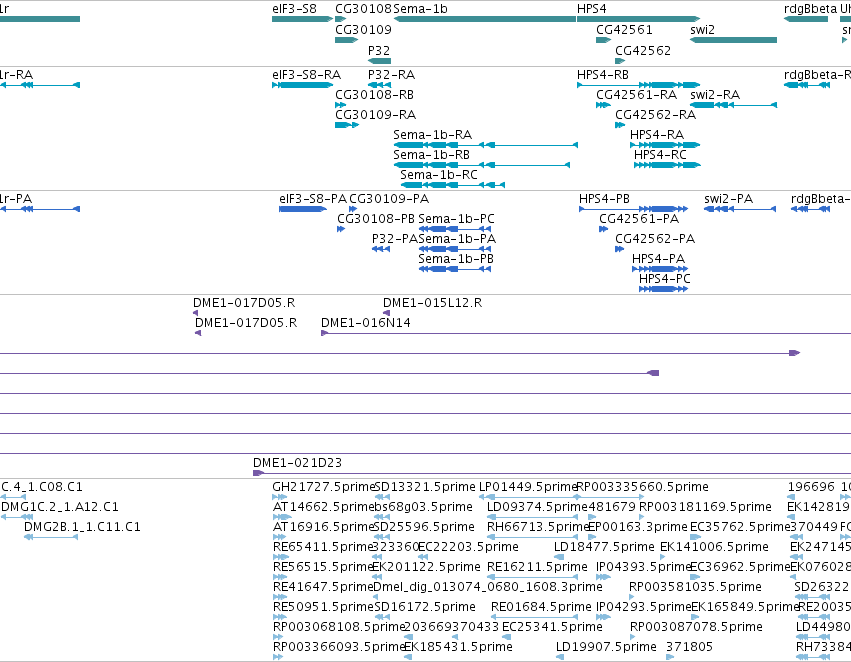Select the Sema-1b-PB protein feature

455,269
